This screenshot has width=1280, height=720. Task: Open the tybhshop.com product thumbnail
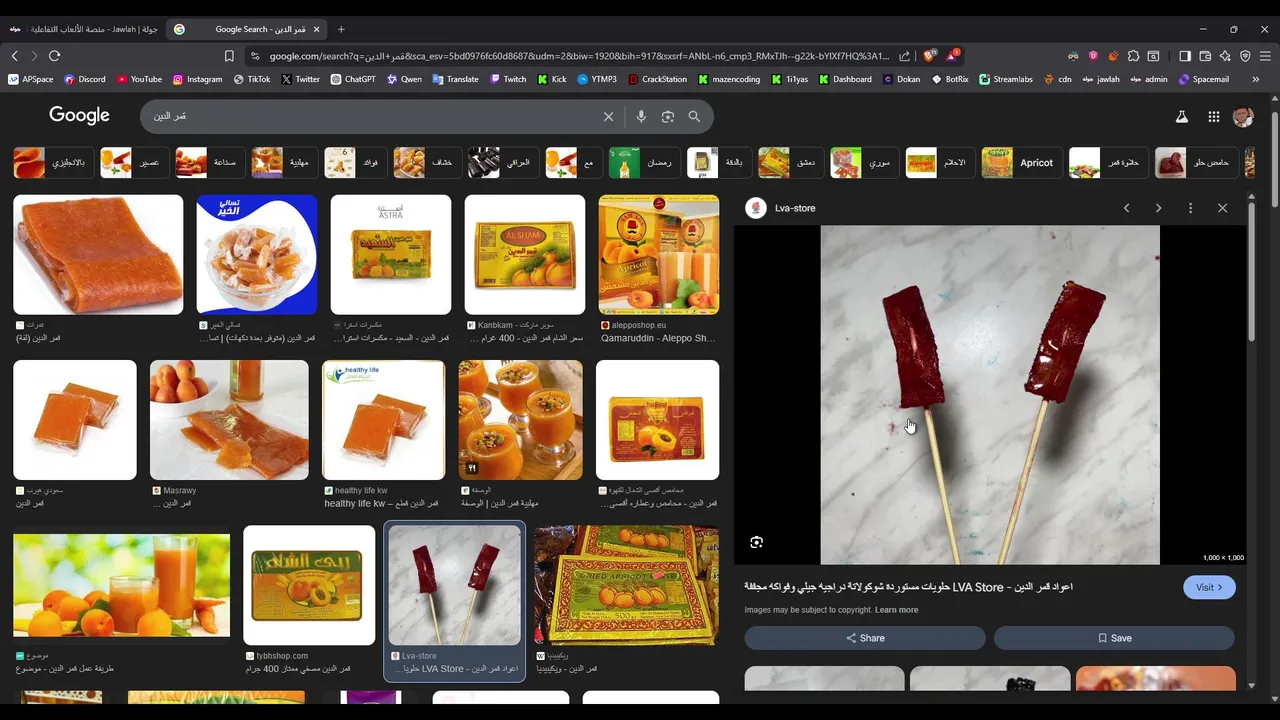[309, 585]
